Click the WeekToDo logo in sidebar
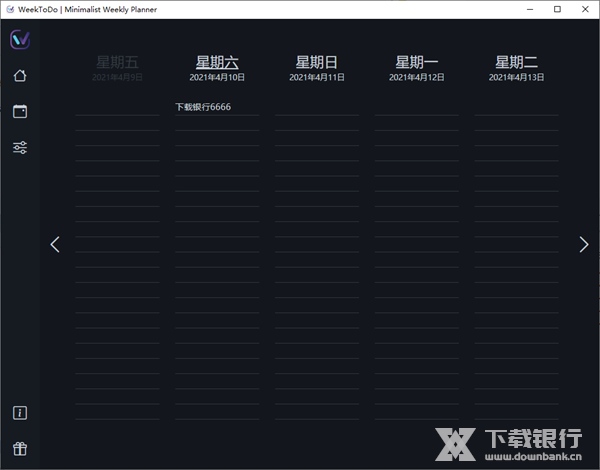 tap(20, 39)
